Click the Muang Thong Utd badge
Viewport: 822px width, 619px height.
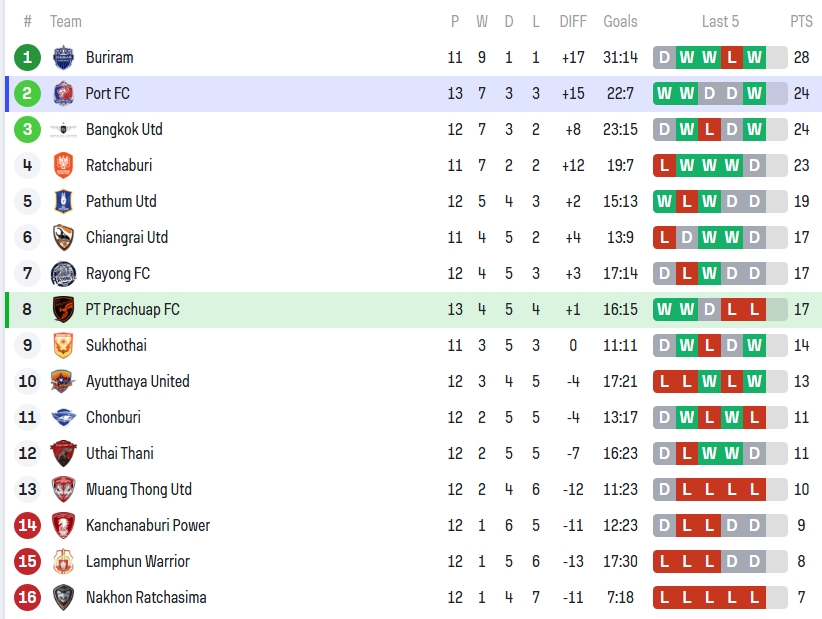64,489
